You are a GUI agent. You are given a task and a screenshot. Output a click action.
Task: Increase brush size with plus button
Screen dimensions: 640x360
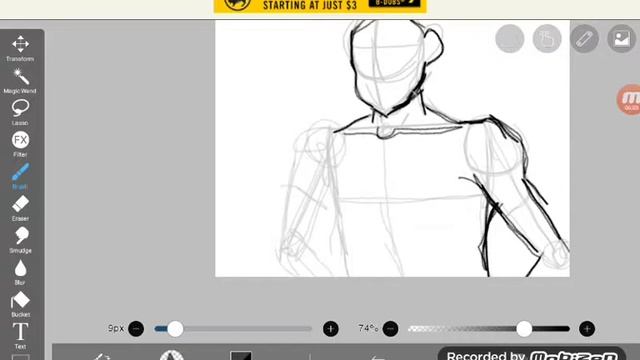point(331,329)
